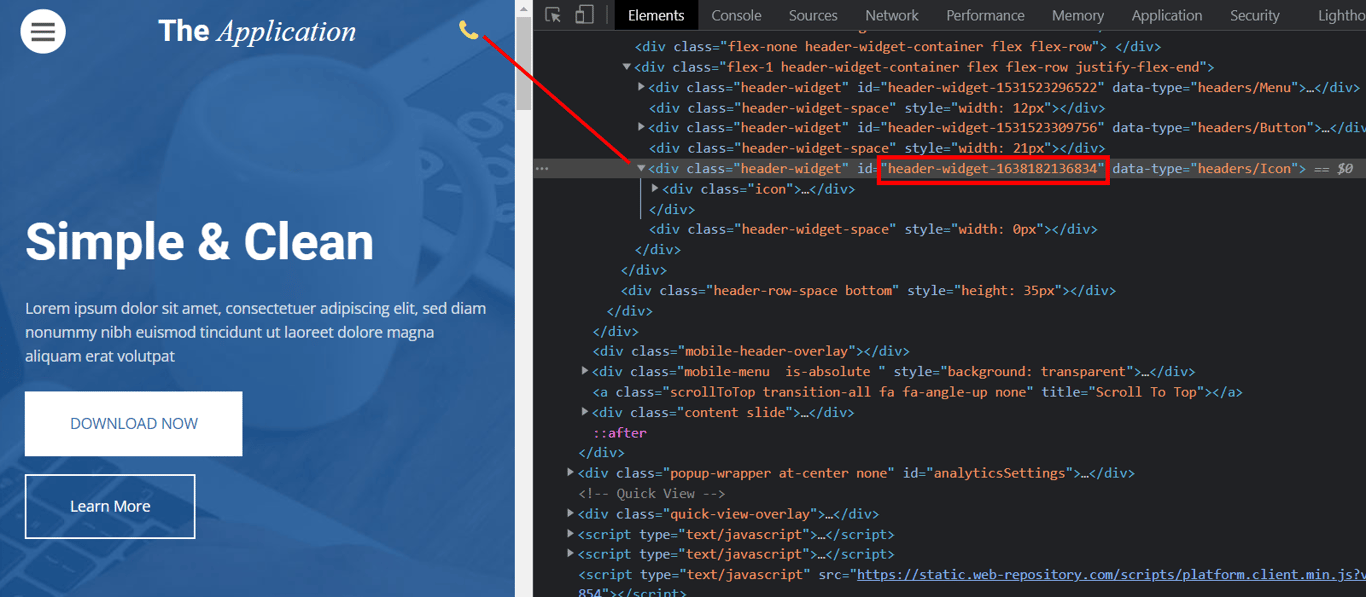This screenshot has width=1366, height=597.
Task: Select the flex-none header-widget-container line
Action: (x=897, y=47)
